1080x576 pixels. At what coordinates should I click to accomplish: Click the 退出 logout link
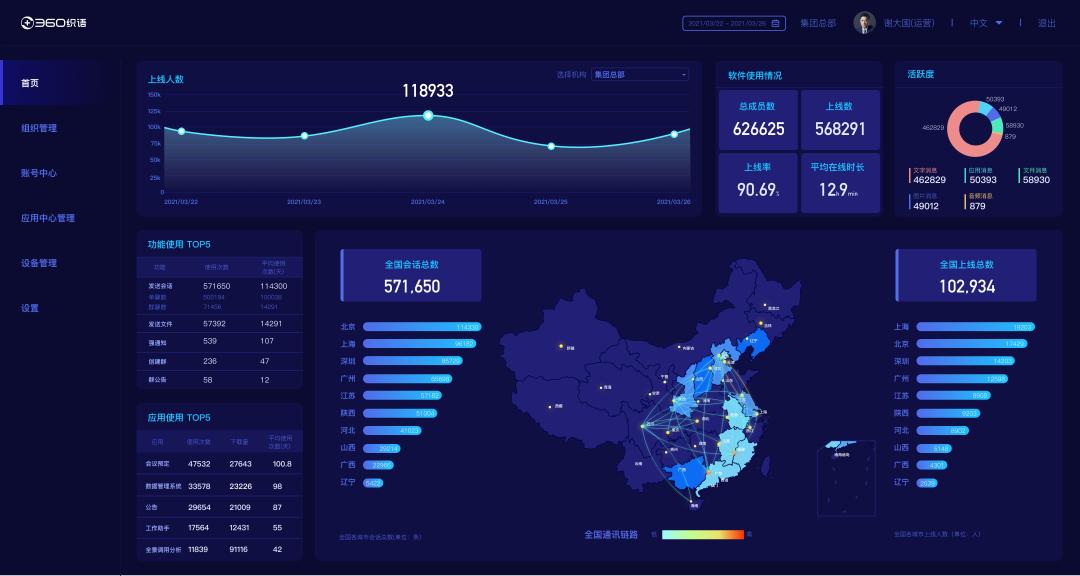click(1049, 22)
